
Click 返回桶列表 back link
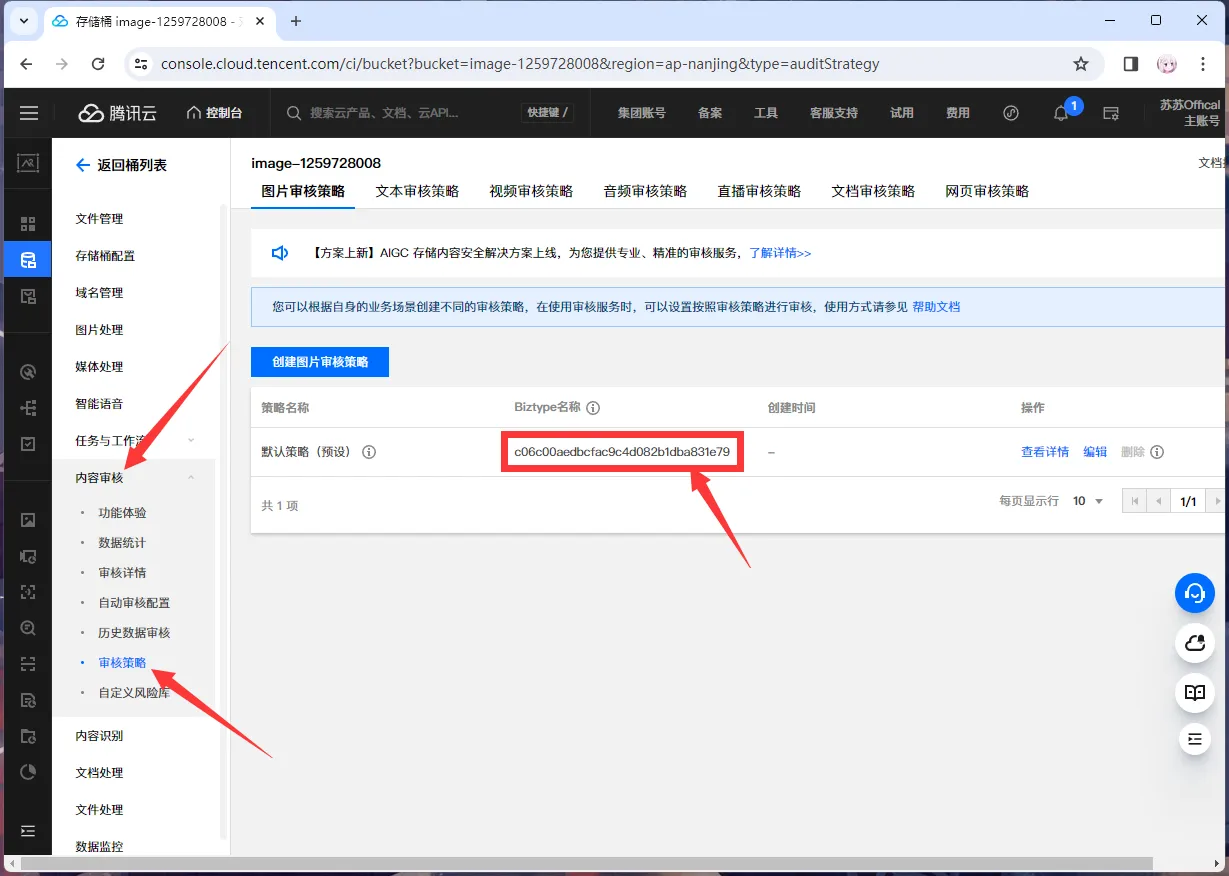coord(121,166)
